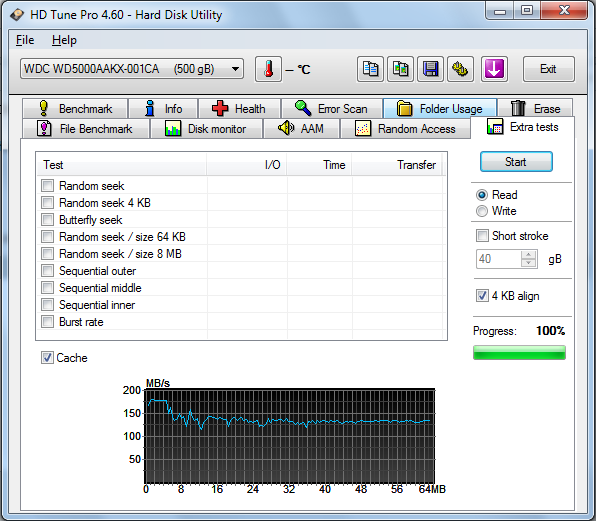Click the copy text to clipboard icon
This screenshot has height=521, width=596.
click(x=370, y=69)
